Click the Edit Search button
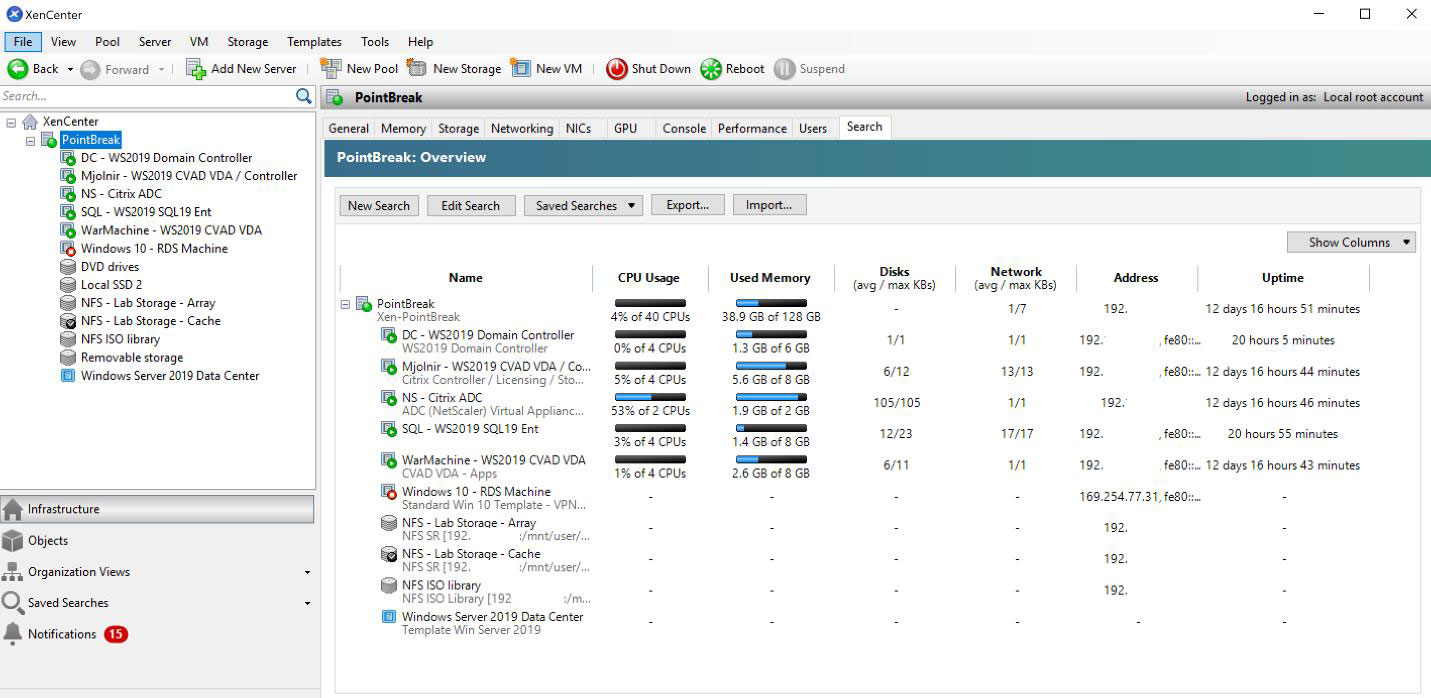Viewport: 1431px width, 698px height. (471, 205)
